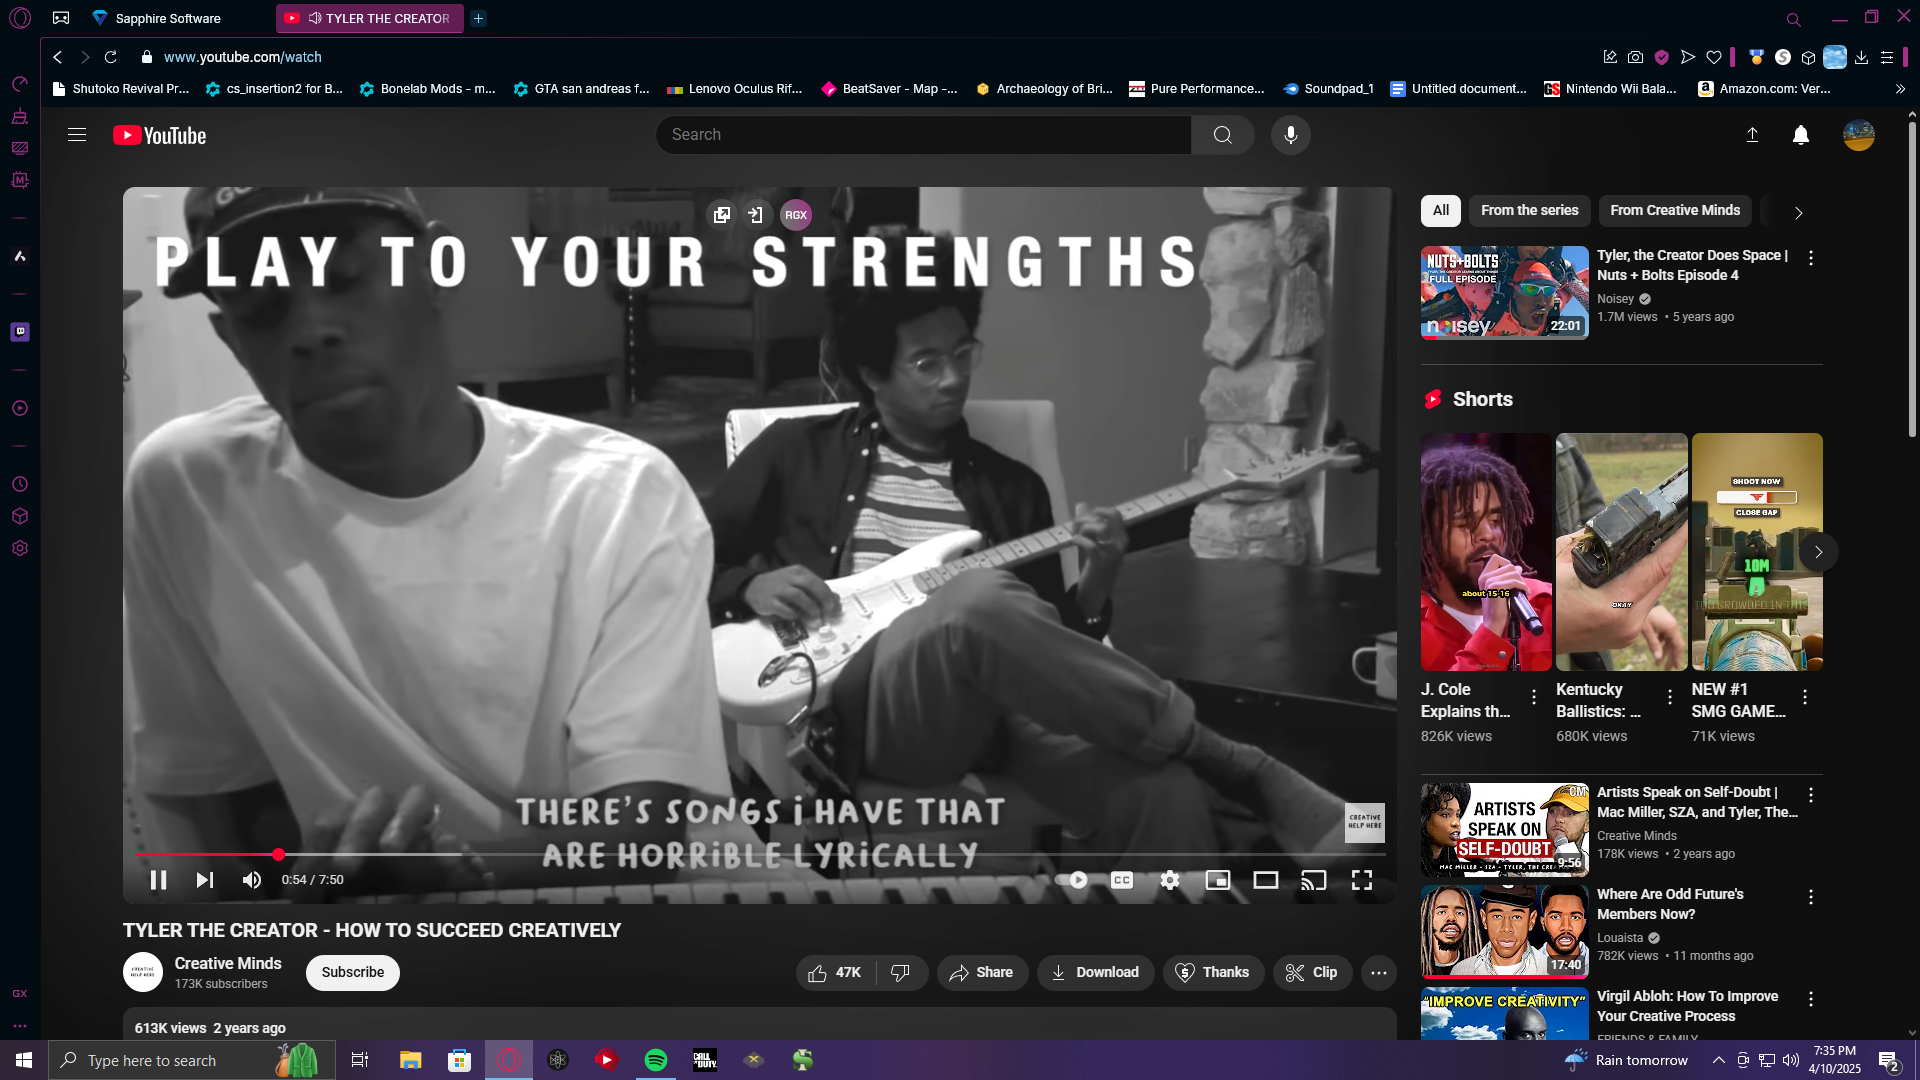Enter fullscreen mode
The height and width of the screenshot is (1080, 1920).
pyautogui.click(x=1361, y=880)
